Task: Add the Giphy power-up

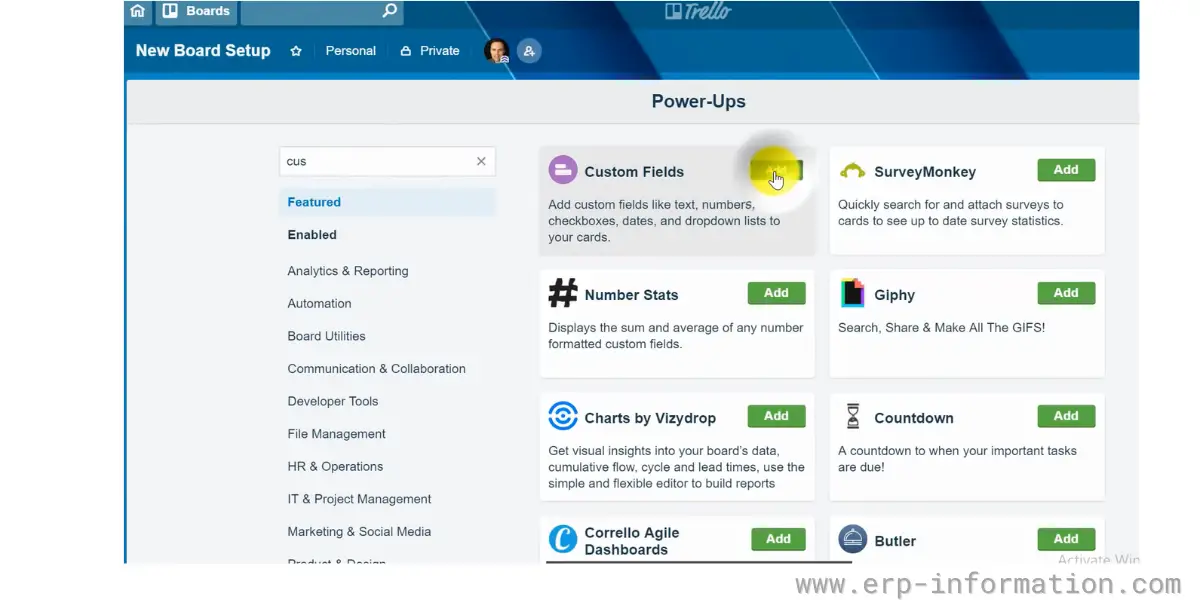Action: click(1066, 293)
